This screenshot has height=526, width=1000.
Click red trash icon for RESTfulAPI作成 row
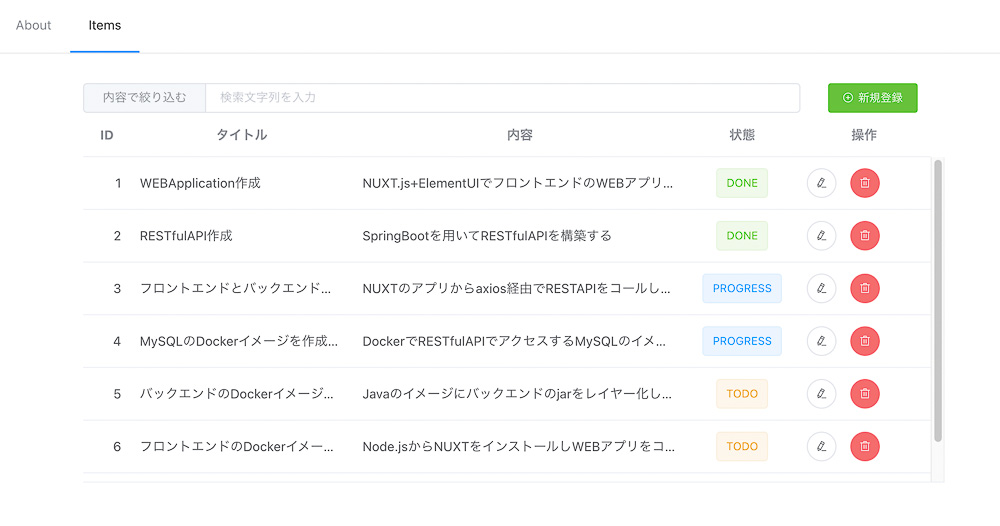click(x=865, y=236)
